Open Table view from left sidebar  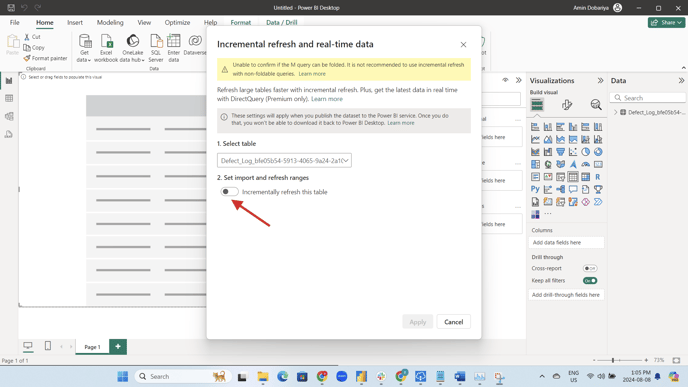[9, 98]
